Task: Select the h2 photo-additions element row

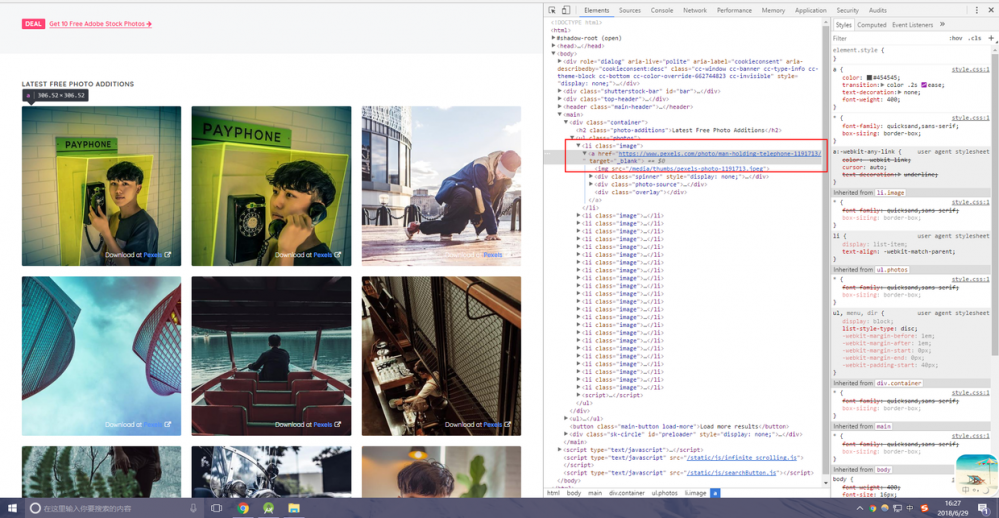Action: [x=678, y=130]
